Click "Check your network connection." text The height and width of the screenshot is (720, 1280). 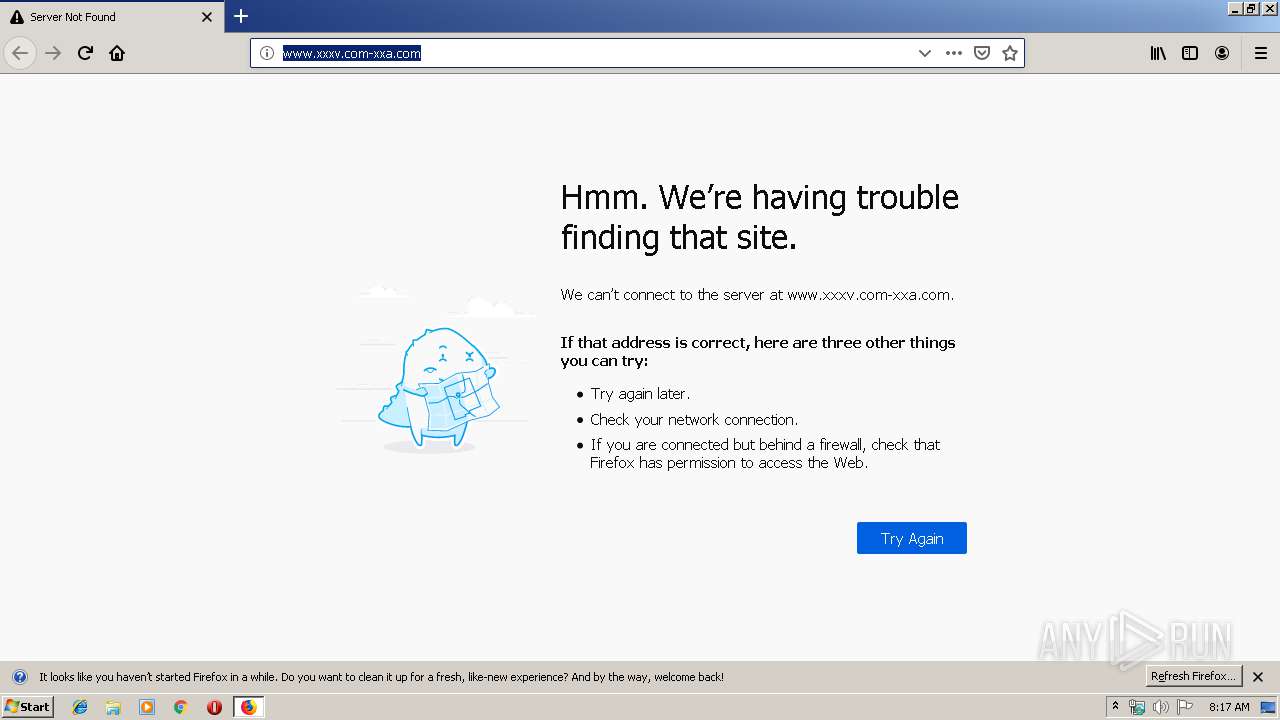tap(694, 420)
